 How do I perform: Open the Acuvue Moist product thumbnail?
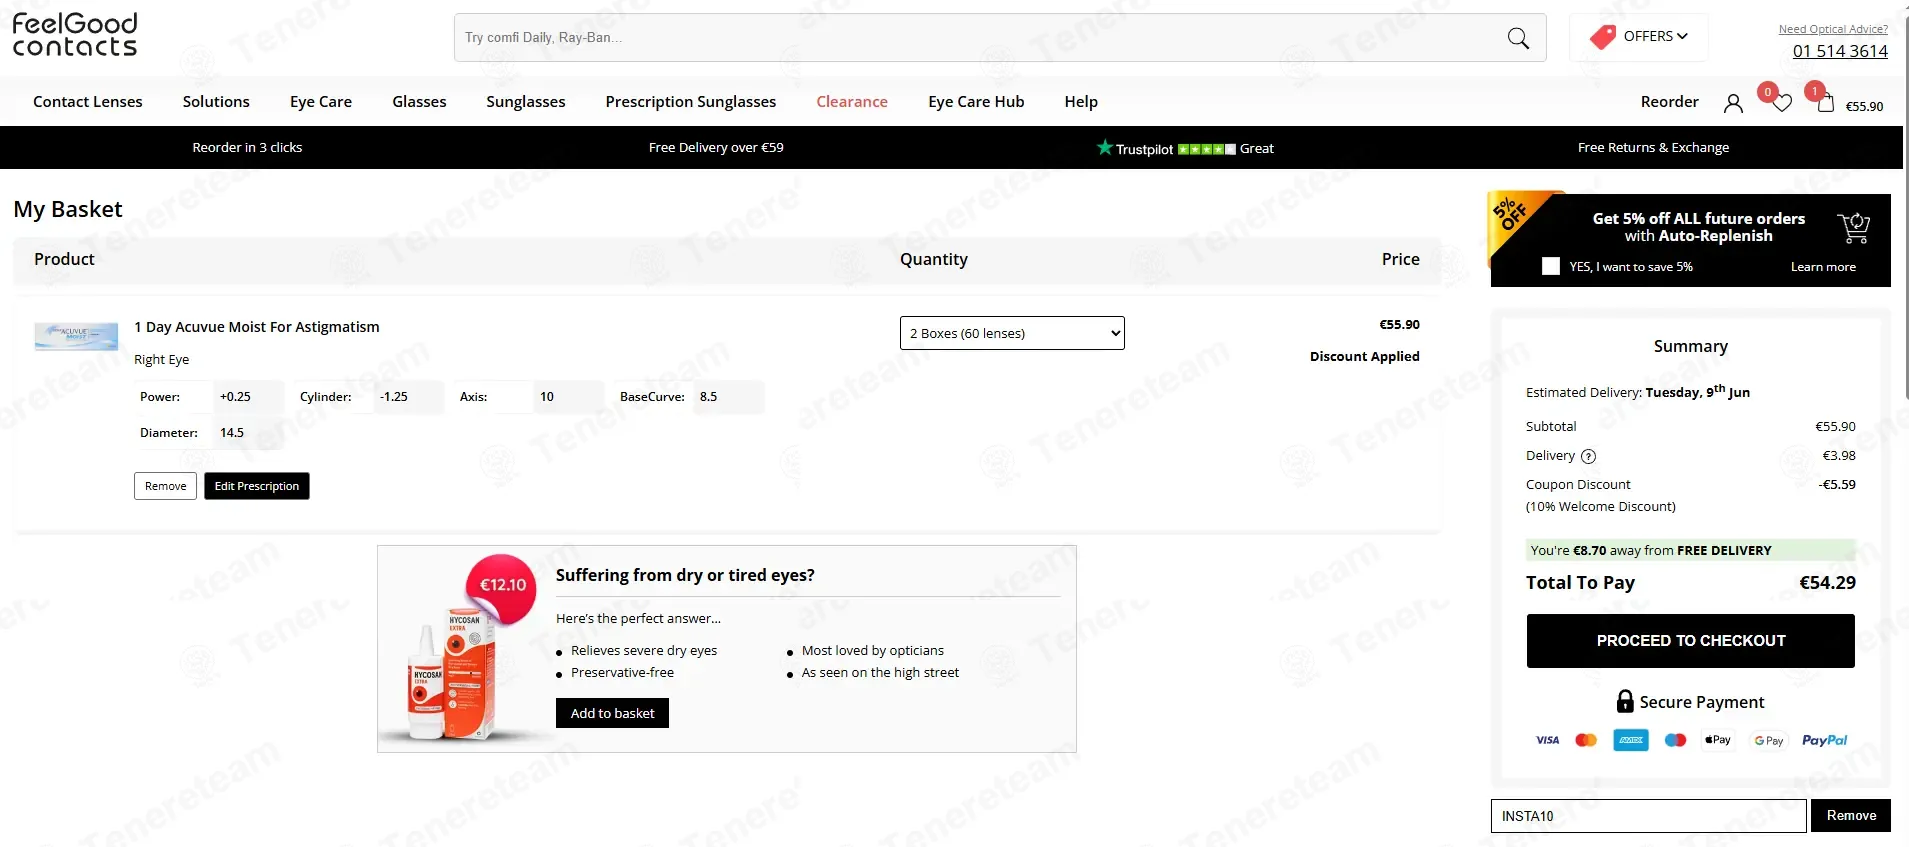[76, 336]
